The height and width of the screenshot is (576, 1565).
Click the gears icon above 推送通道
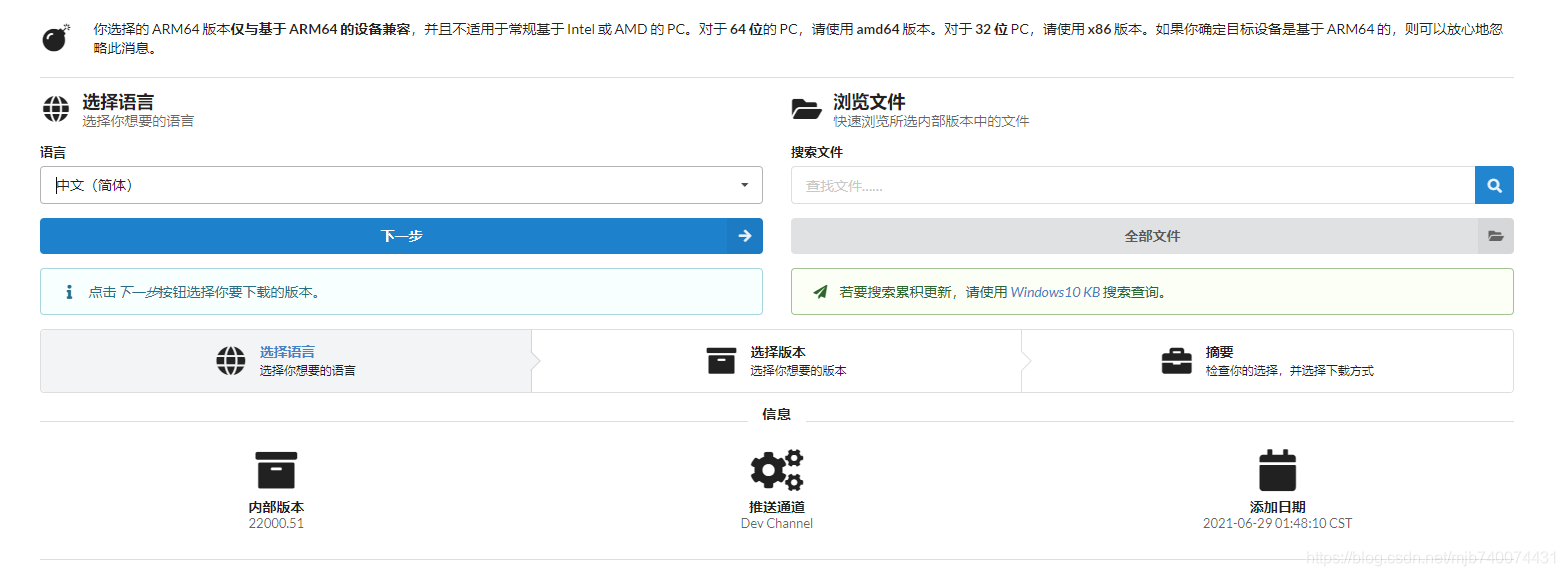777,470
